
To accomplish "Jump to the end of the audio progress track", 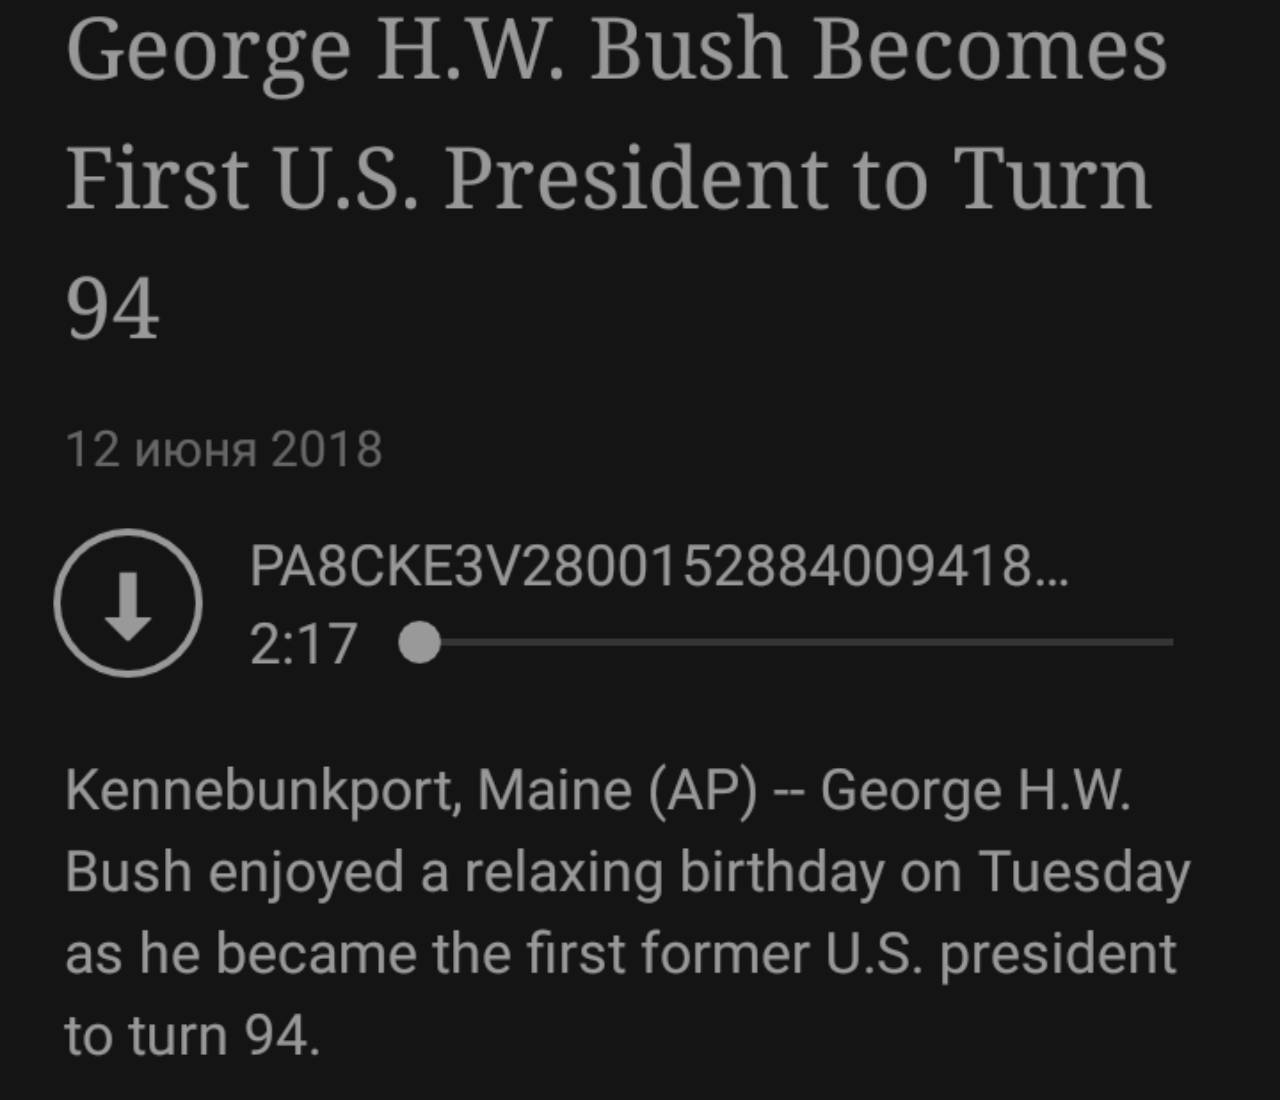I will click(1170, 642).
